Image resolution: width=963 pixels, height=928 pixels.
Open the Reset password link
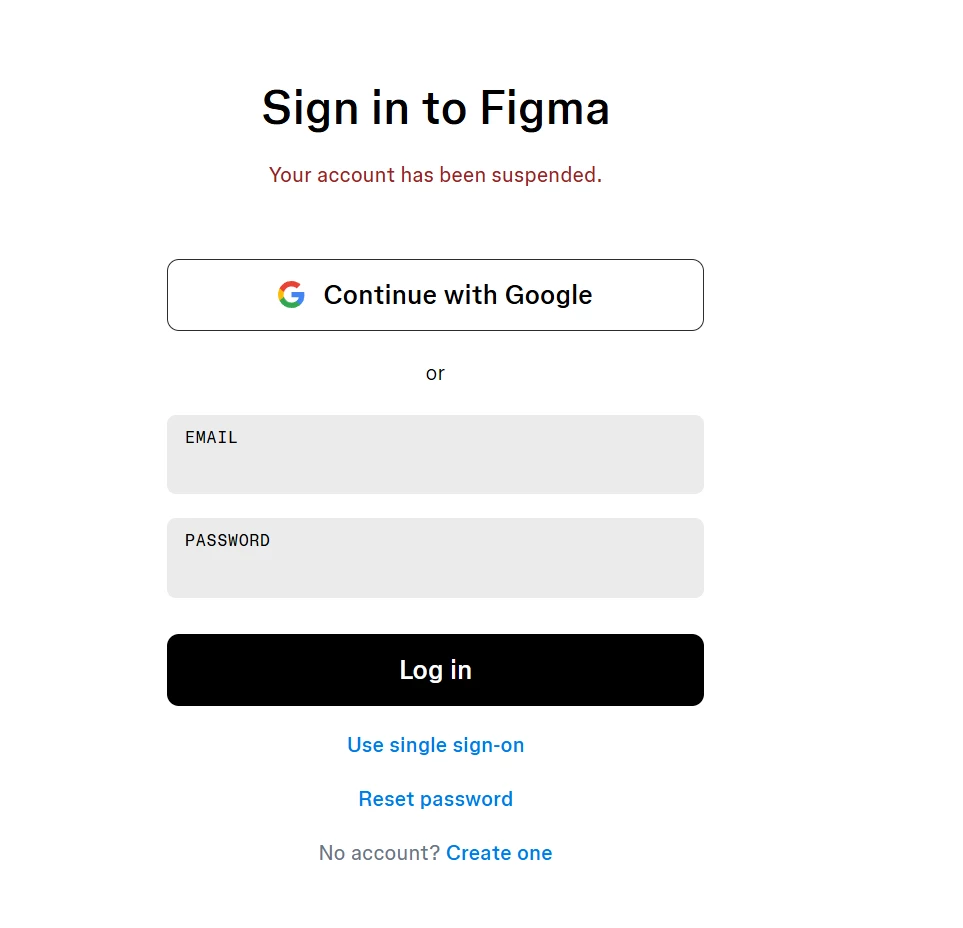[x=435, y=799]
